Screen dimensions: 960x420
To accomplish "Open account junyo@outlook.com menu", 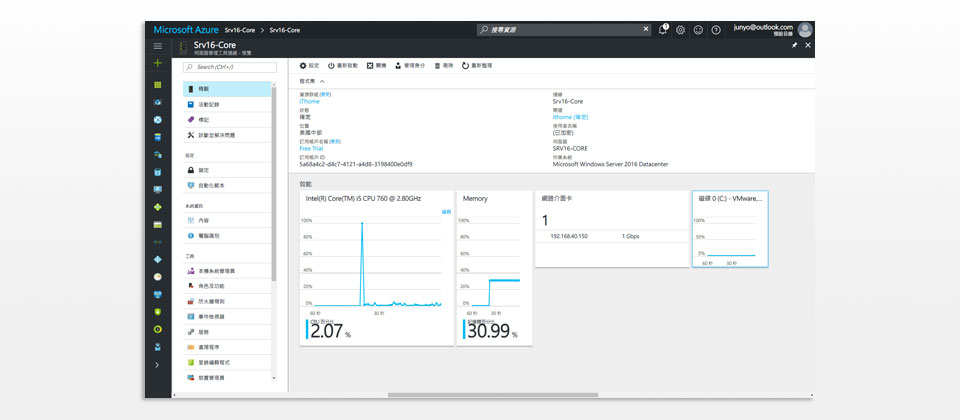I will point(763,30).
